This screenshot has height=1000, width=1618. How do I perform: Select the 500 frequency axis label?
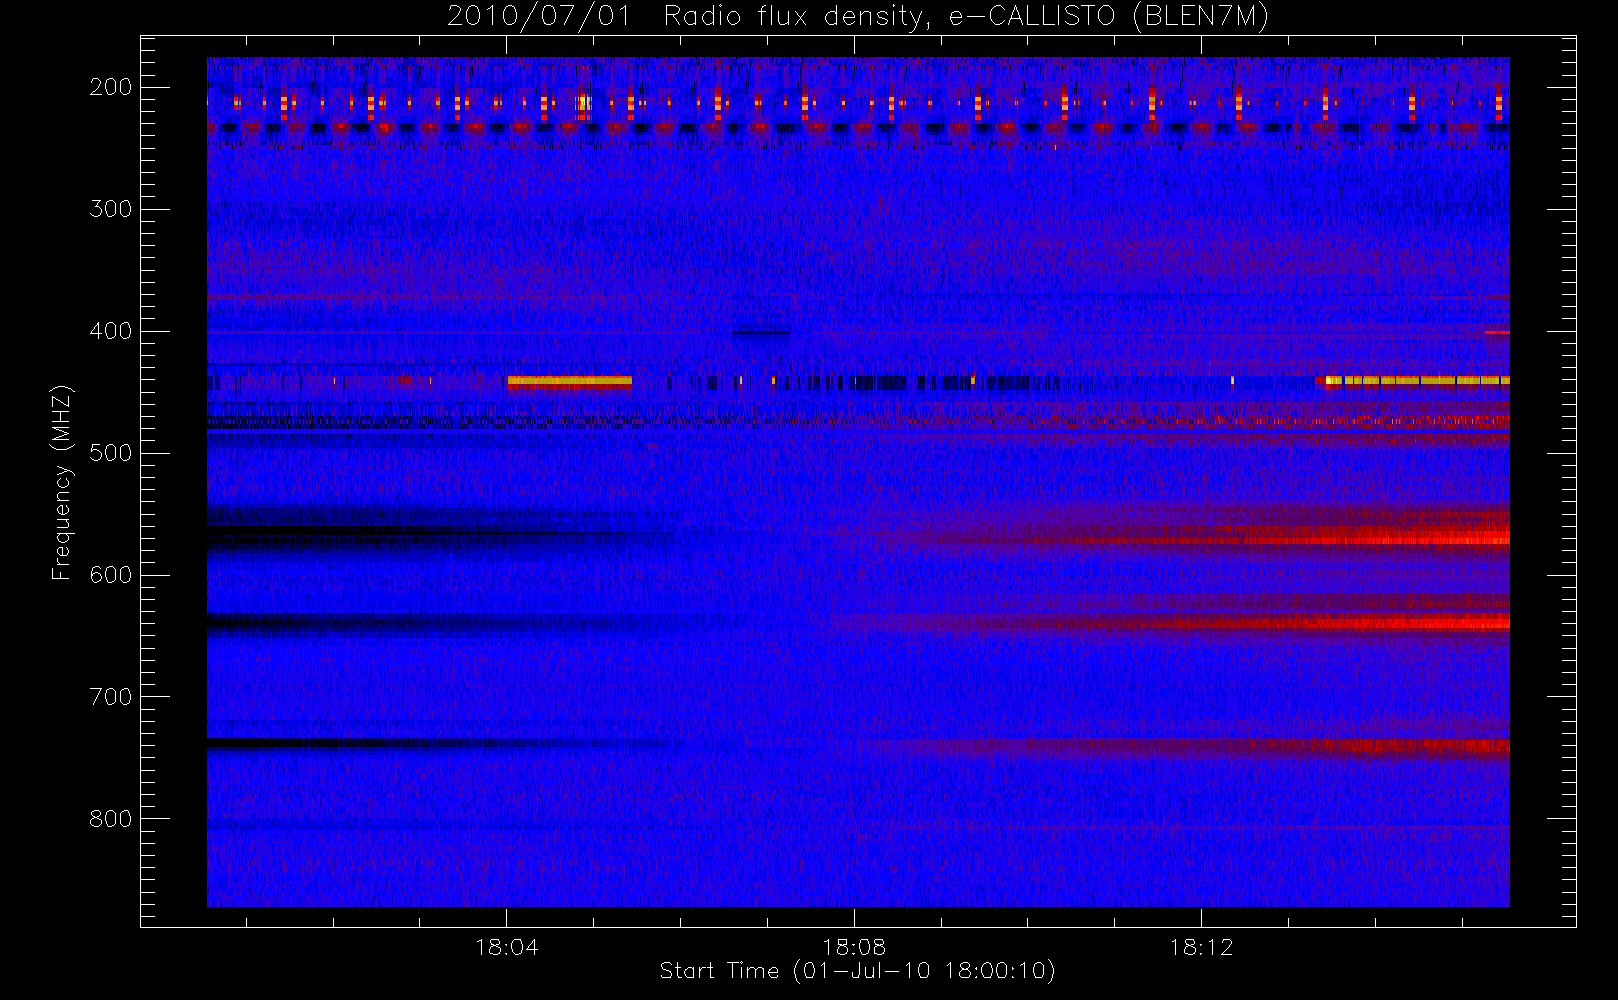coord(110,453)
